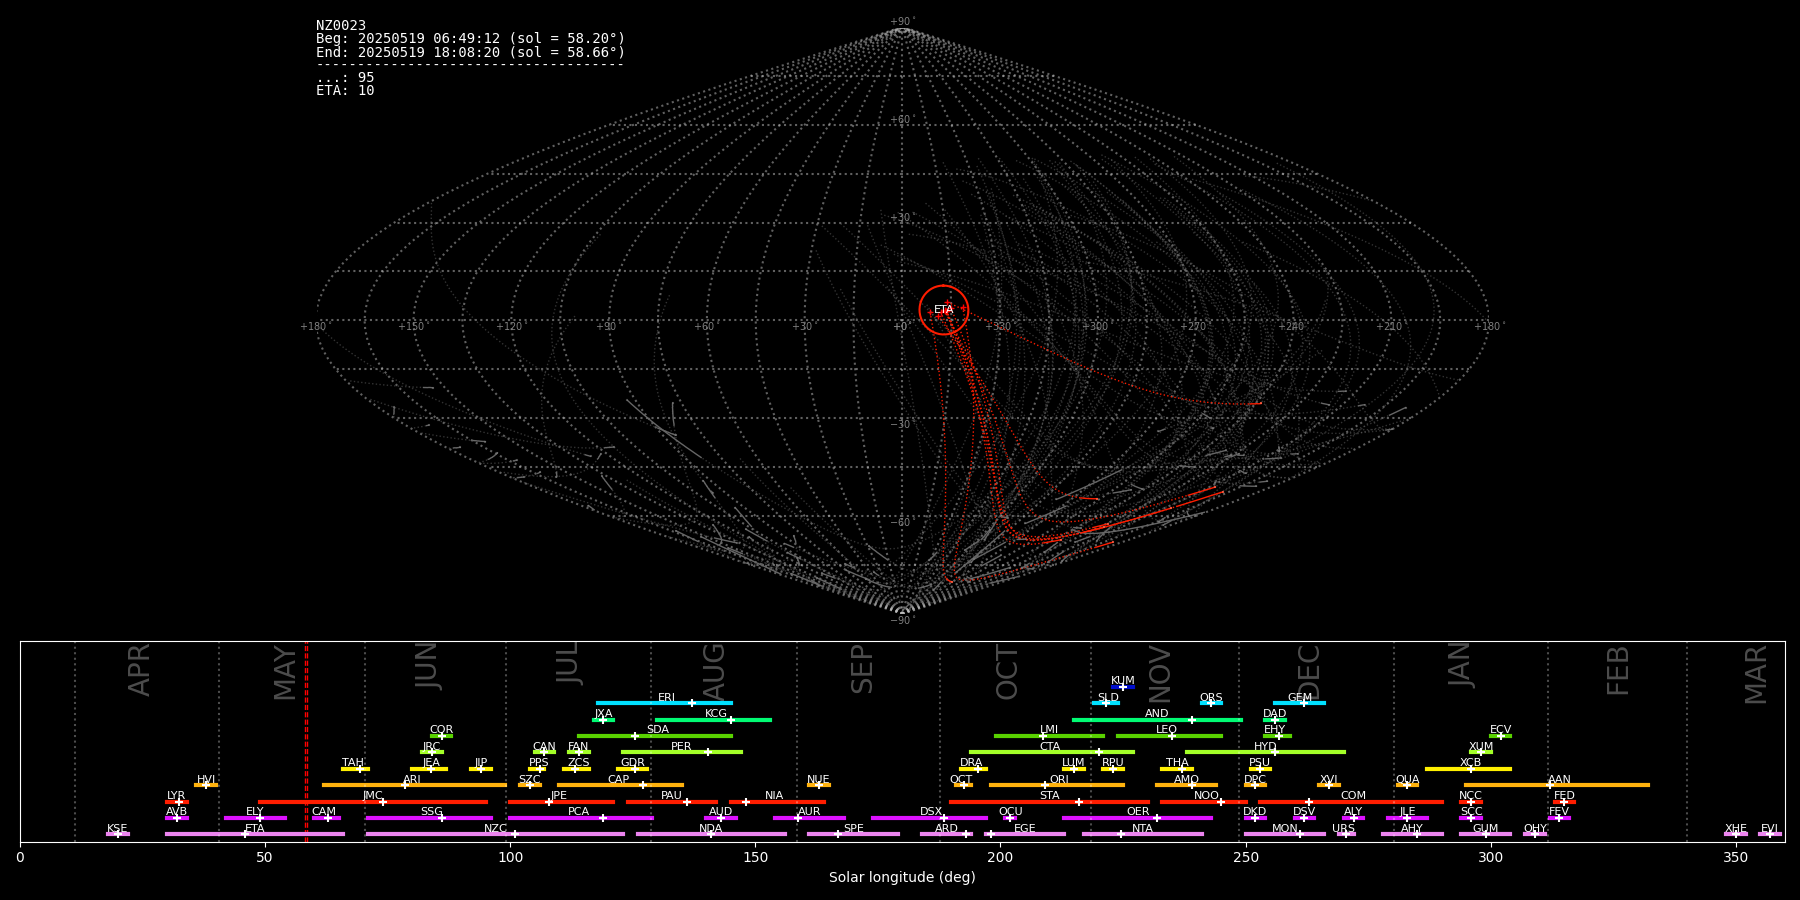Click the LYR shower label

click(x=176, y=795)
